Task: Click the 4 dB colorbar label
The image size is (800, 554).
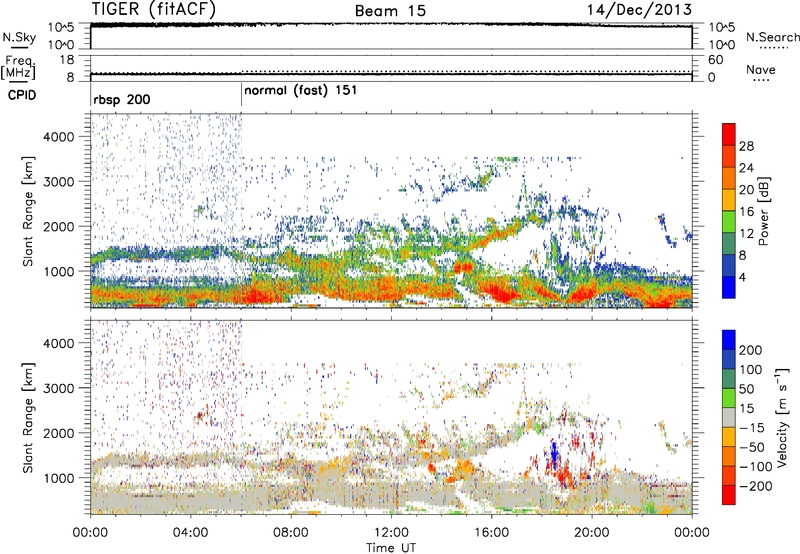Action: (x=742, y=277)
